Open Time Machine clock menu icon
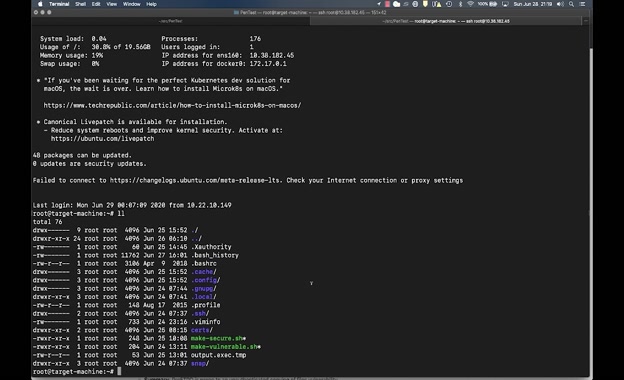The height and width of the screenshot is (380, 624). 449,4
